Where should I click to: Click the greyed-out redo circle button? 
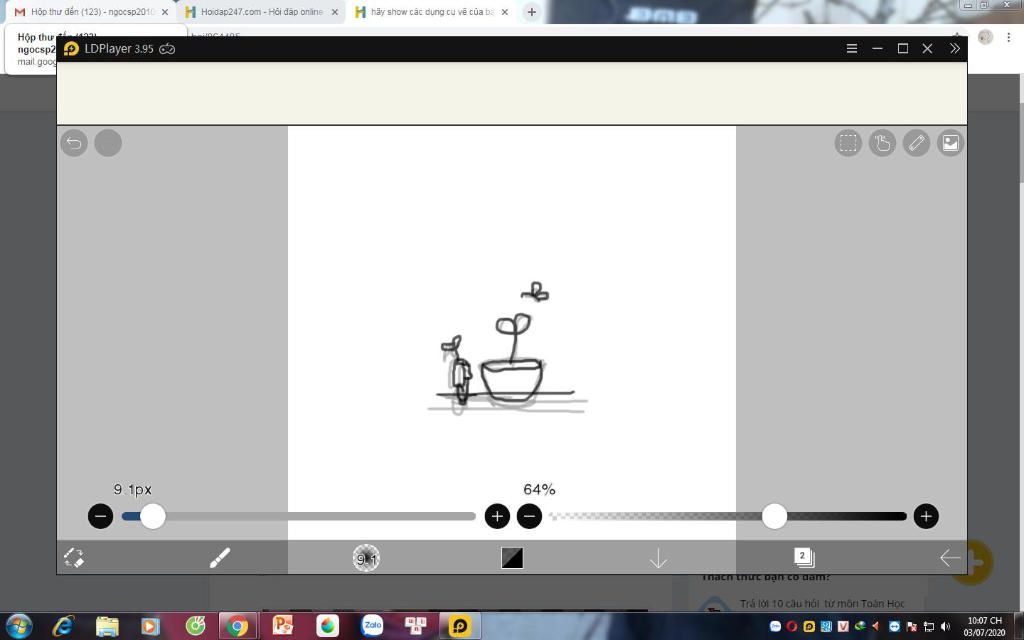[108, 143]
